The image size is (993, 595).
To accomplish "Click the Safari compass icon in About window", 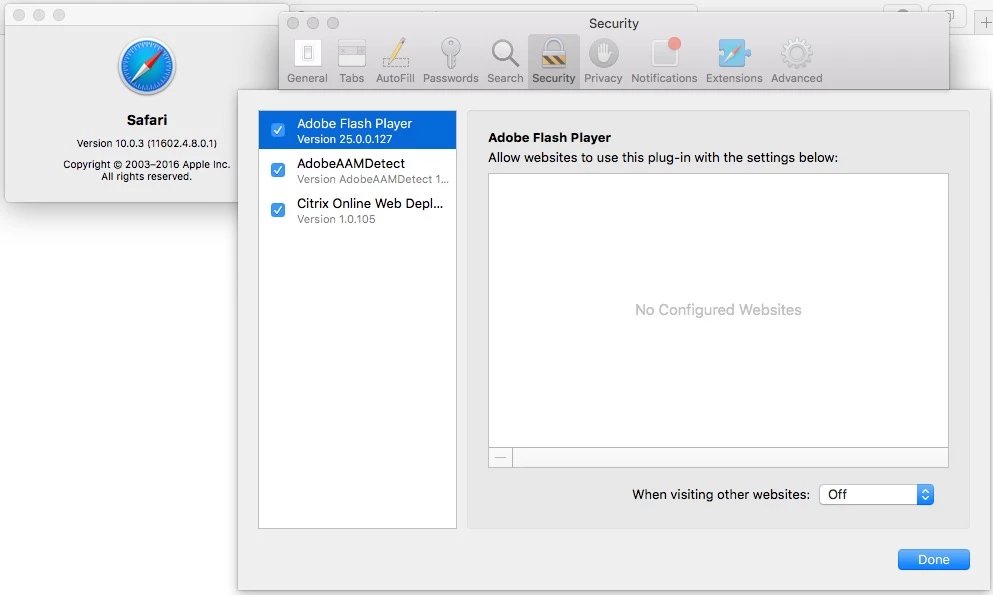I will 146,66.
